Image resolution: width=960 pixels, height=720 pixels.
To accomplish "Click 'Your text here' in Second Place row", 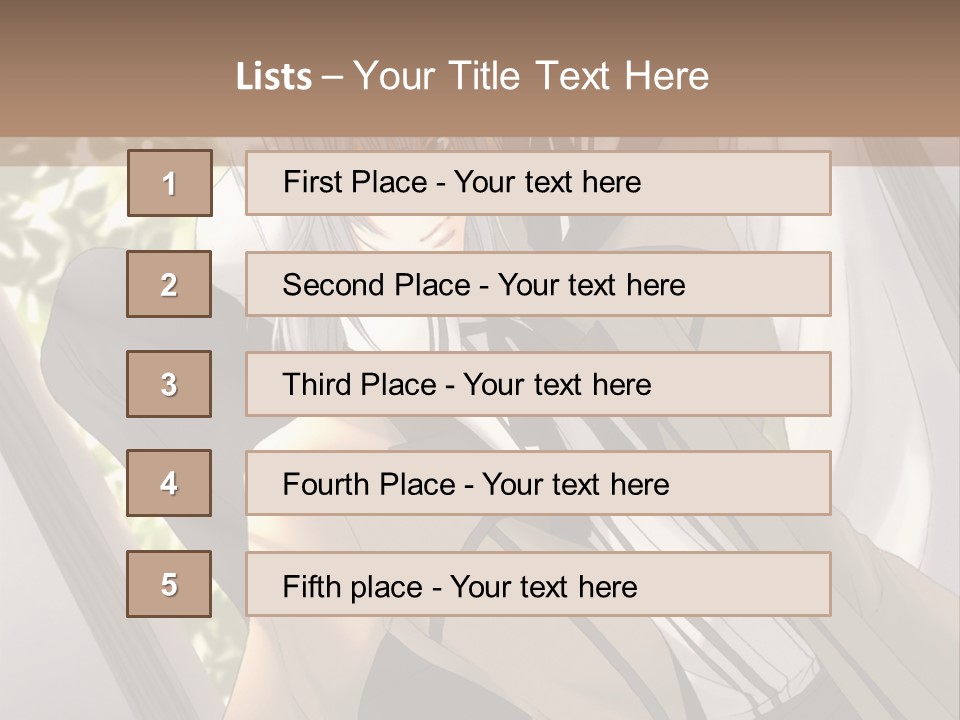I will point(591,285).
